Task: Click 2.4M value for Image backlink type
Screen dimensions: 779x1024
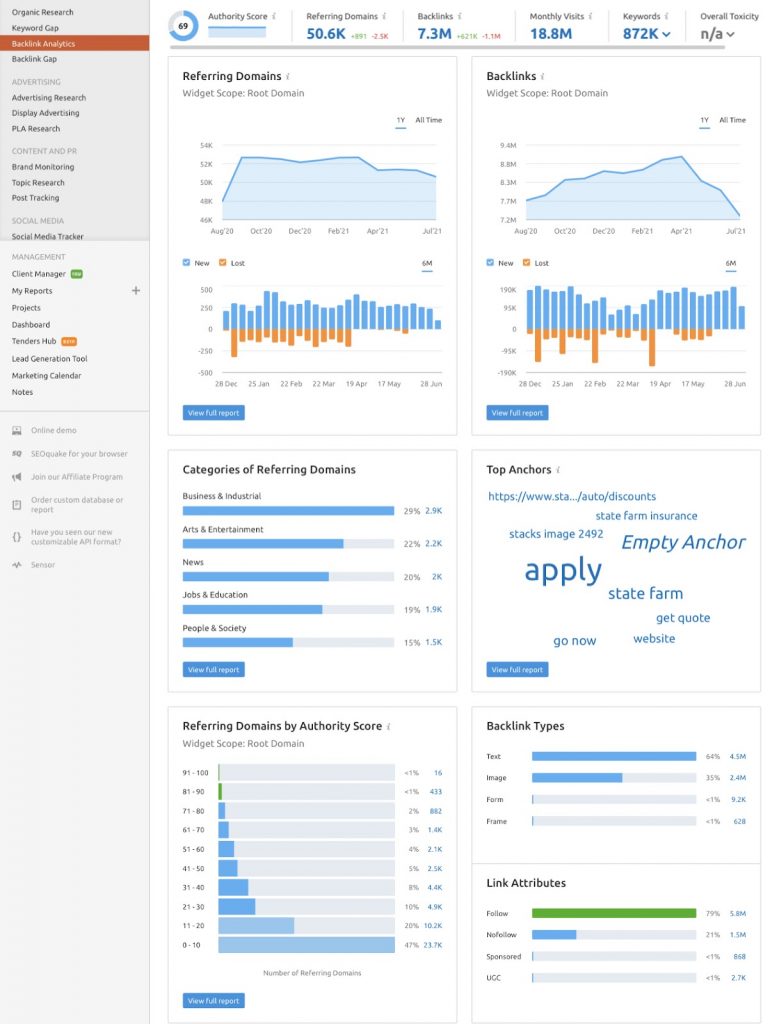Action: tap(738, 778)
